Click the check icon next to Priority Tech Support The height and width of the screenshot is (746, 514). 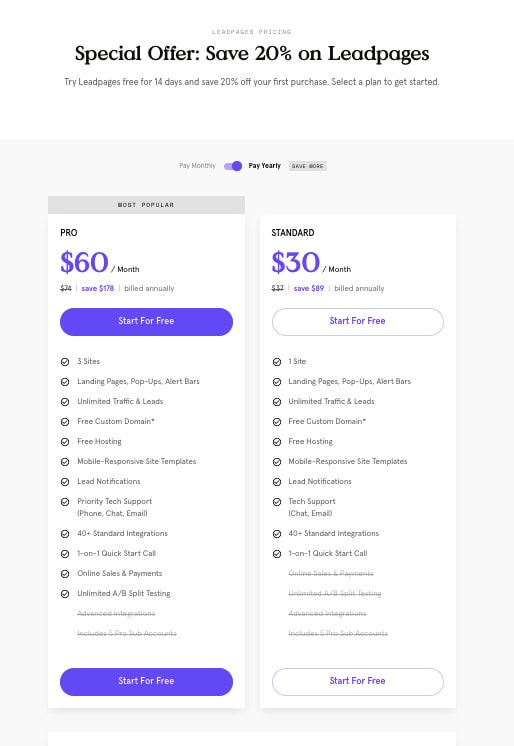(65, 502)
